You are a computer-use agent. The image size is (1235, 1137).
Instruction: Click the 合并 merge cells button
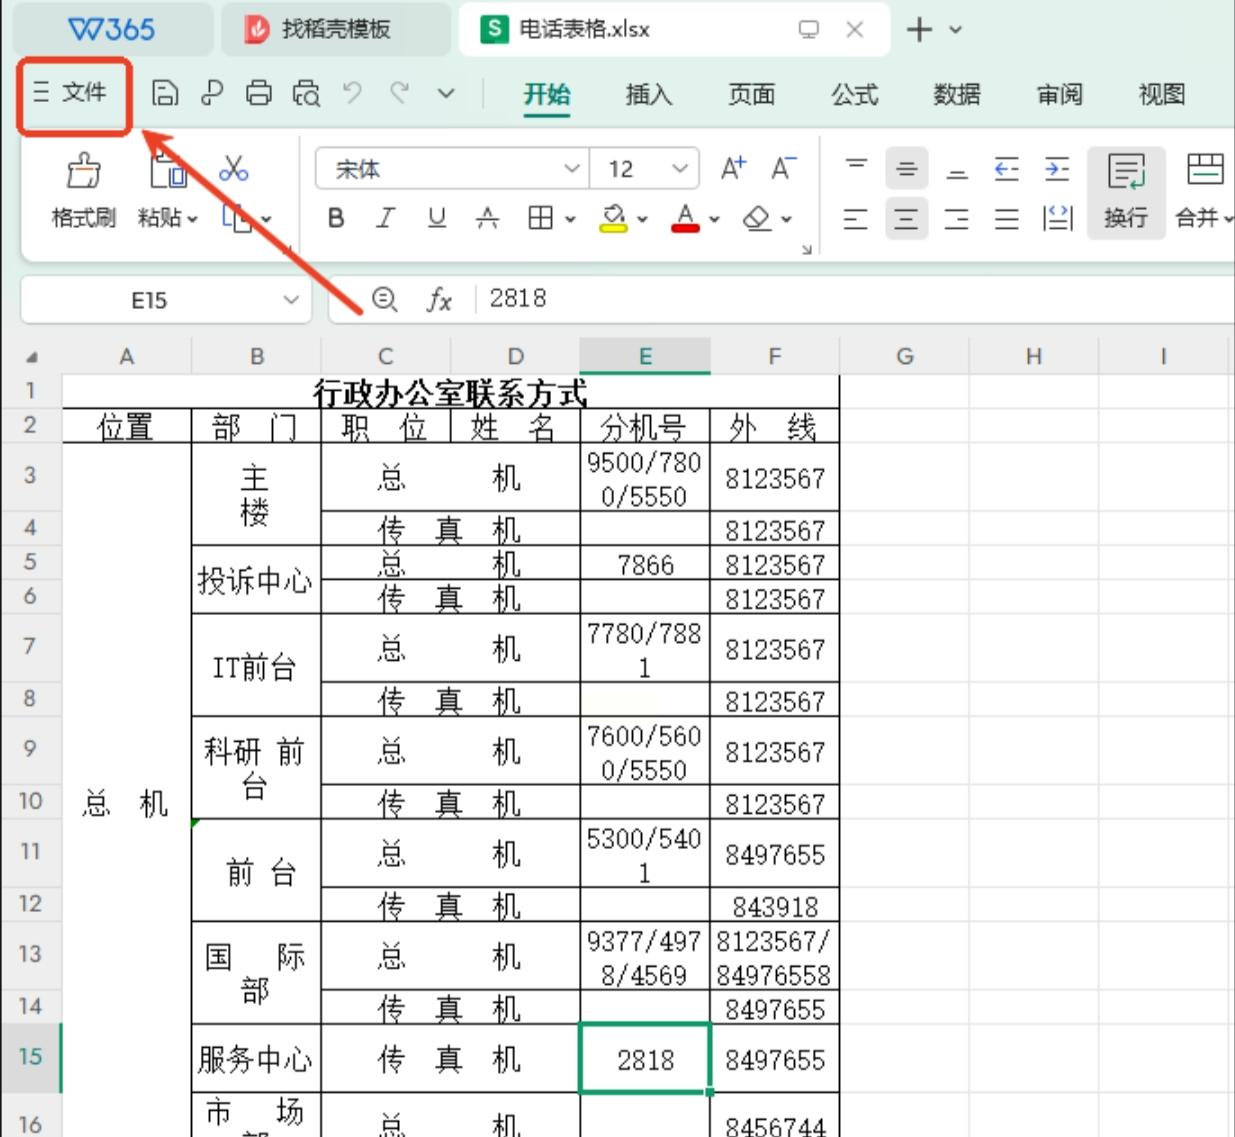coord(1204,192)
